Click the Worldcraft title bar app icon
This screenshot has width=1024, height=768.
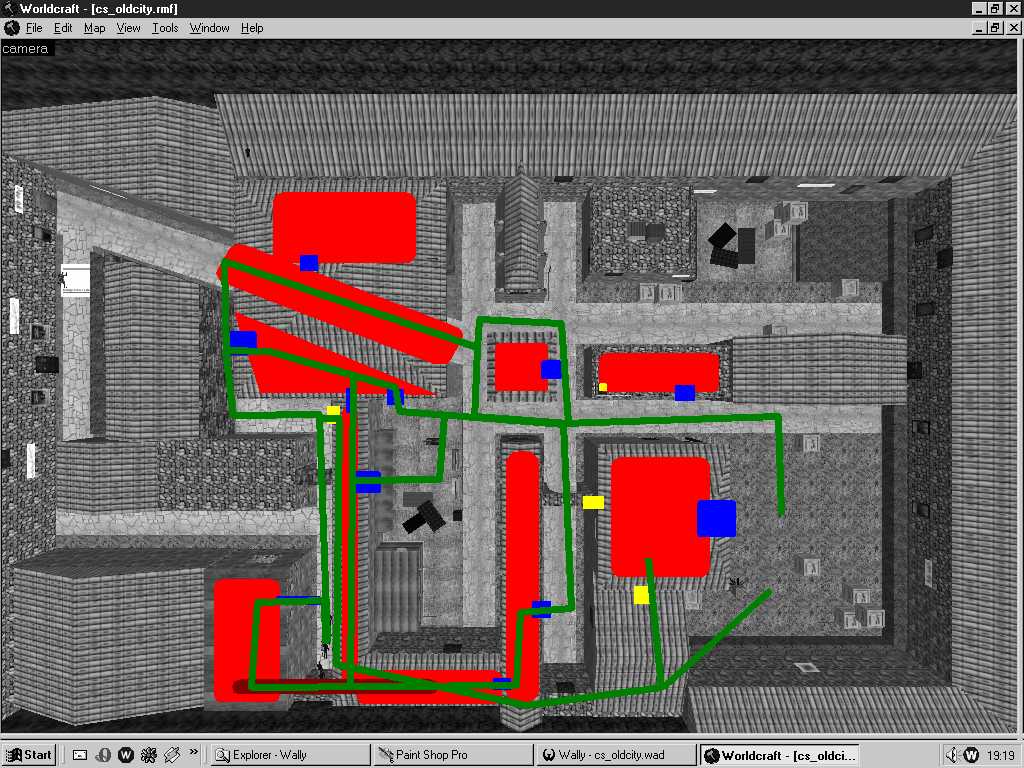pyautogui.click(x=9, y=8)
